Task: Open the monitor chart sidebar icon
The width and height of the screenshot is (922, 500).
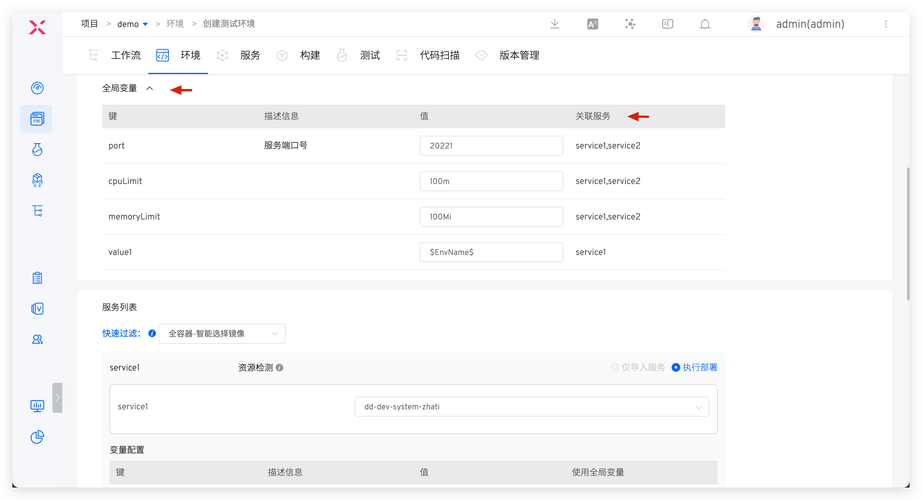Action: [37, 405]
